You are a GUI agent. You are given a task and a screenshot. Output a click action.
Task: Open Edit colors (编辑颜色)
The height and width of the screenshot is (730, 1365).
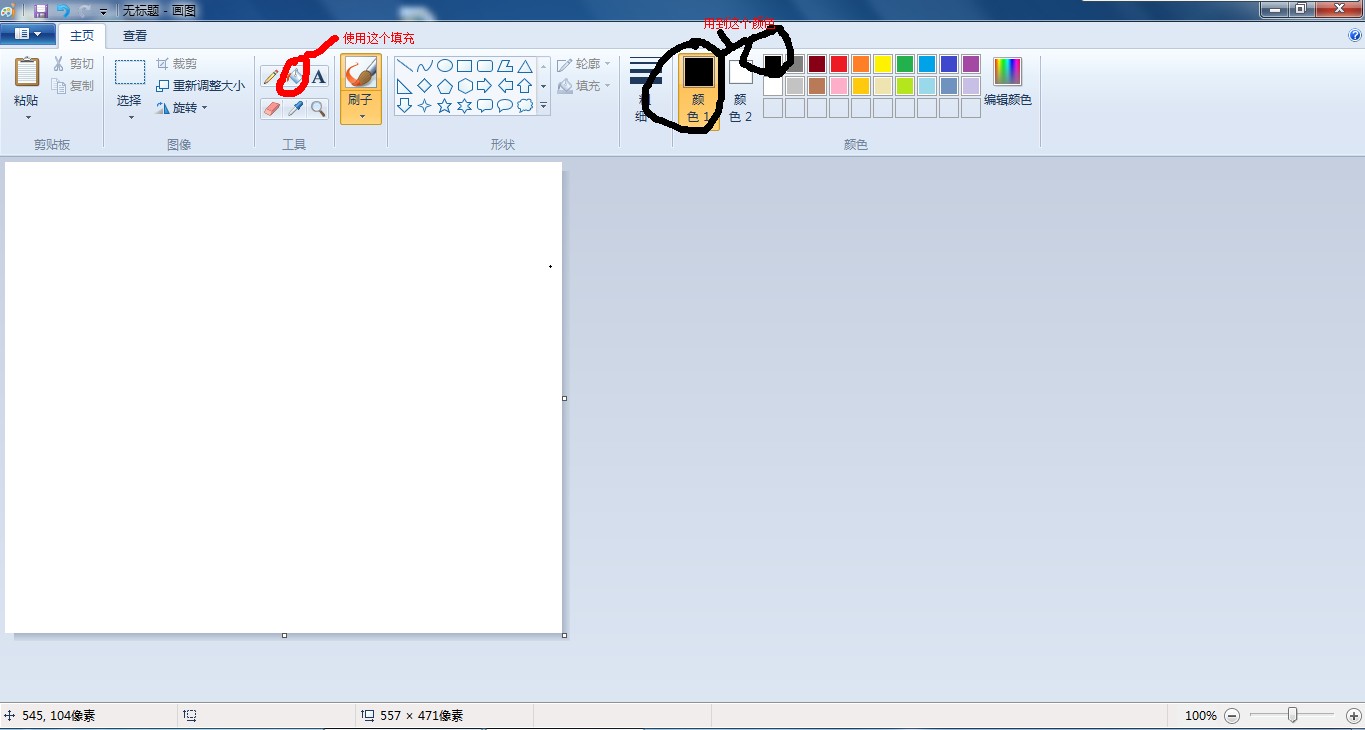[x=1008, y=82]
